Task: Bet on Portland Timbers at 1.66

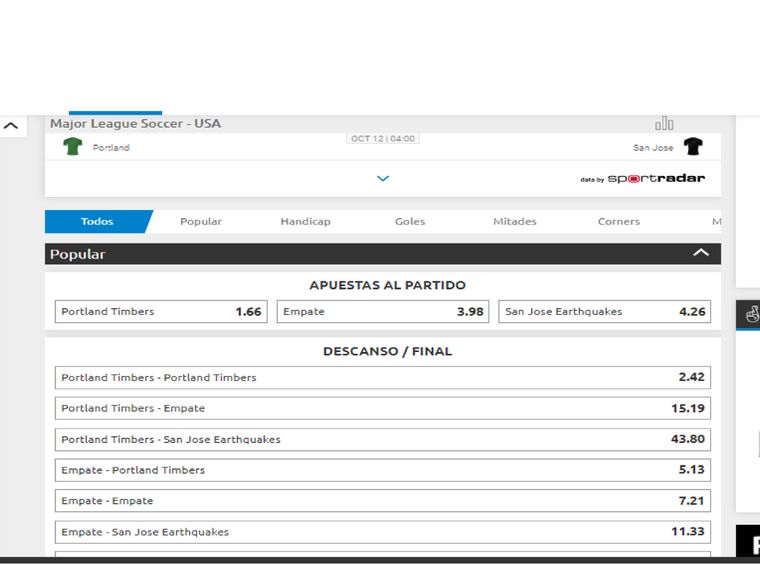Action: click(x=161, y=312)
